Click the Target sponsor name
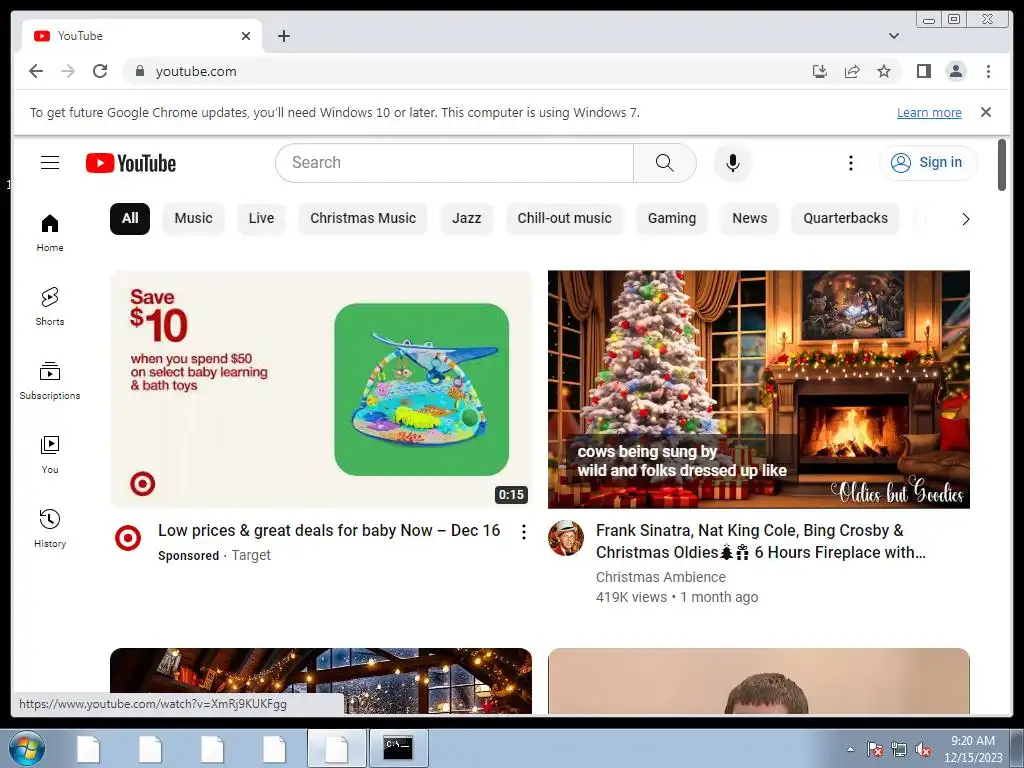 [251, 555]
